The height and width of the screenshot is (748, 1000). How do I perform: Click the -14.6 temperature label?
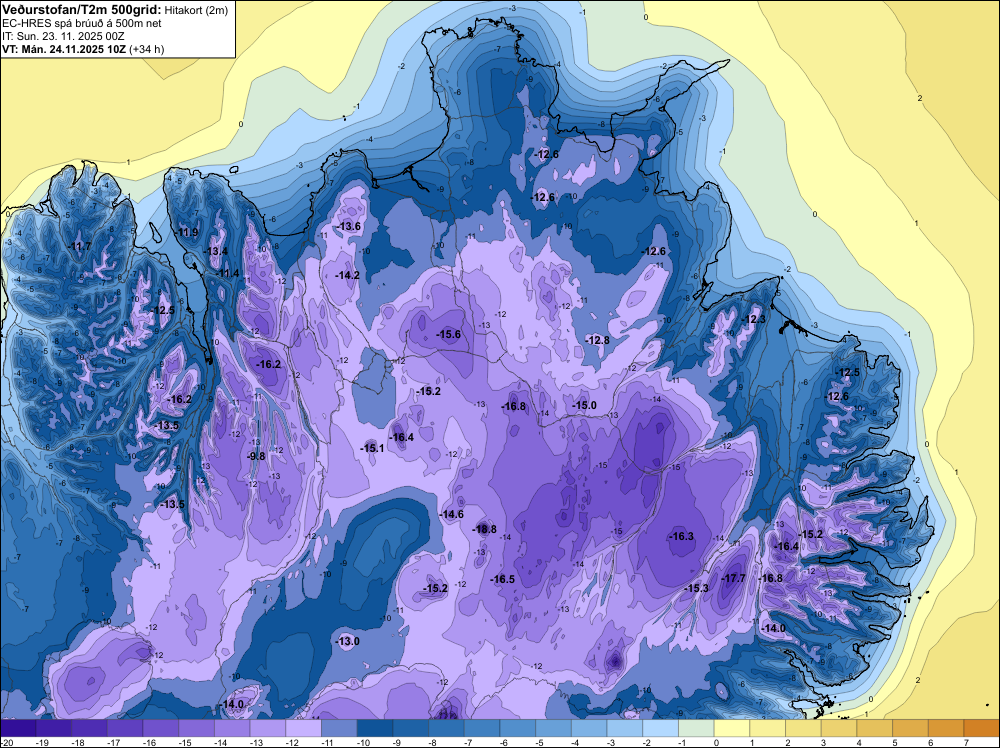pyautogui.click(x=451, y=515)
